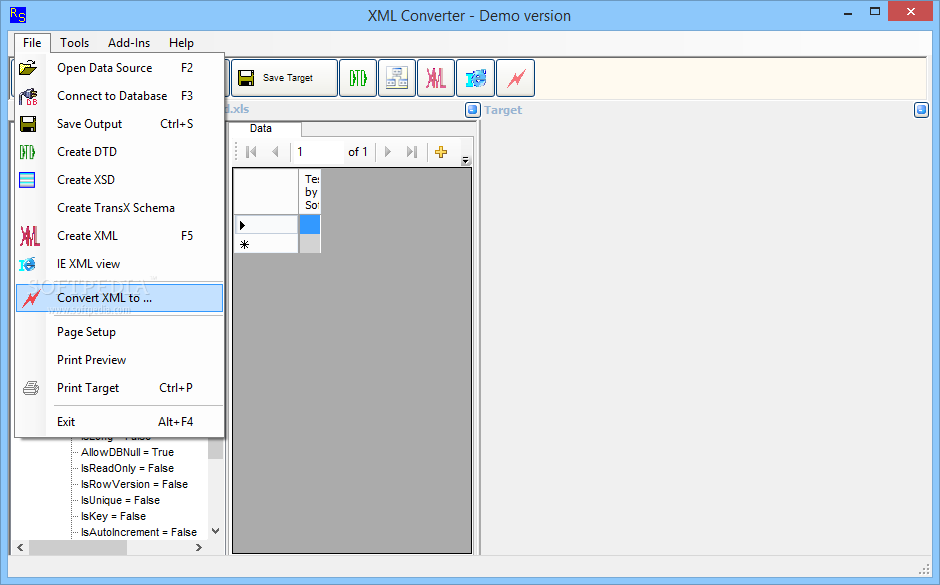Click tree horizontal scrollbar left arrow
Screen dimensions: 940x585
tap(20, 547)
